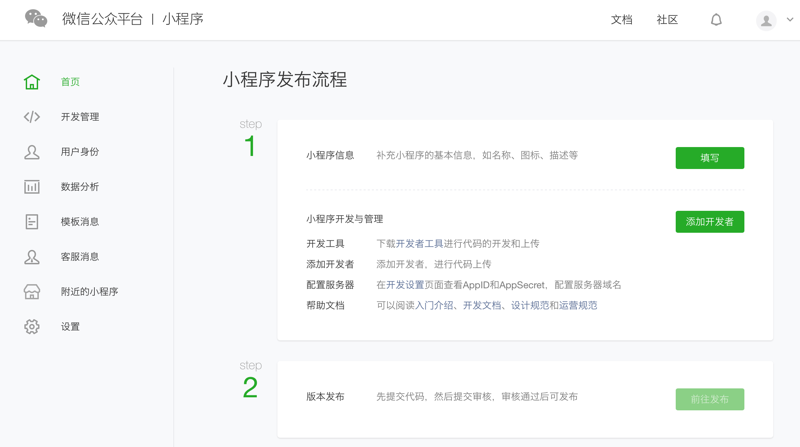Open the 运营规范 link
Screen dimensions: 800x447
pyautogui.click(x=577, y=306)
